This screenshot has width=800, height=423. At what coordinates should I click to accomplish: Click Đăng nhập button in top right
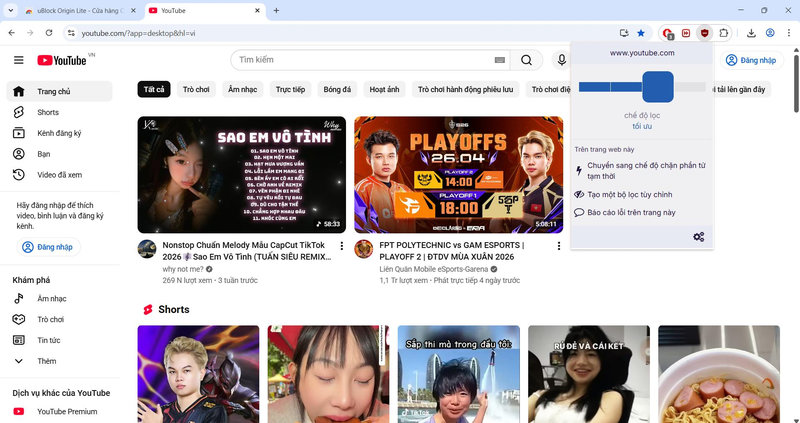(752, 60)
